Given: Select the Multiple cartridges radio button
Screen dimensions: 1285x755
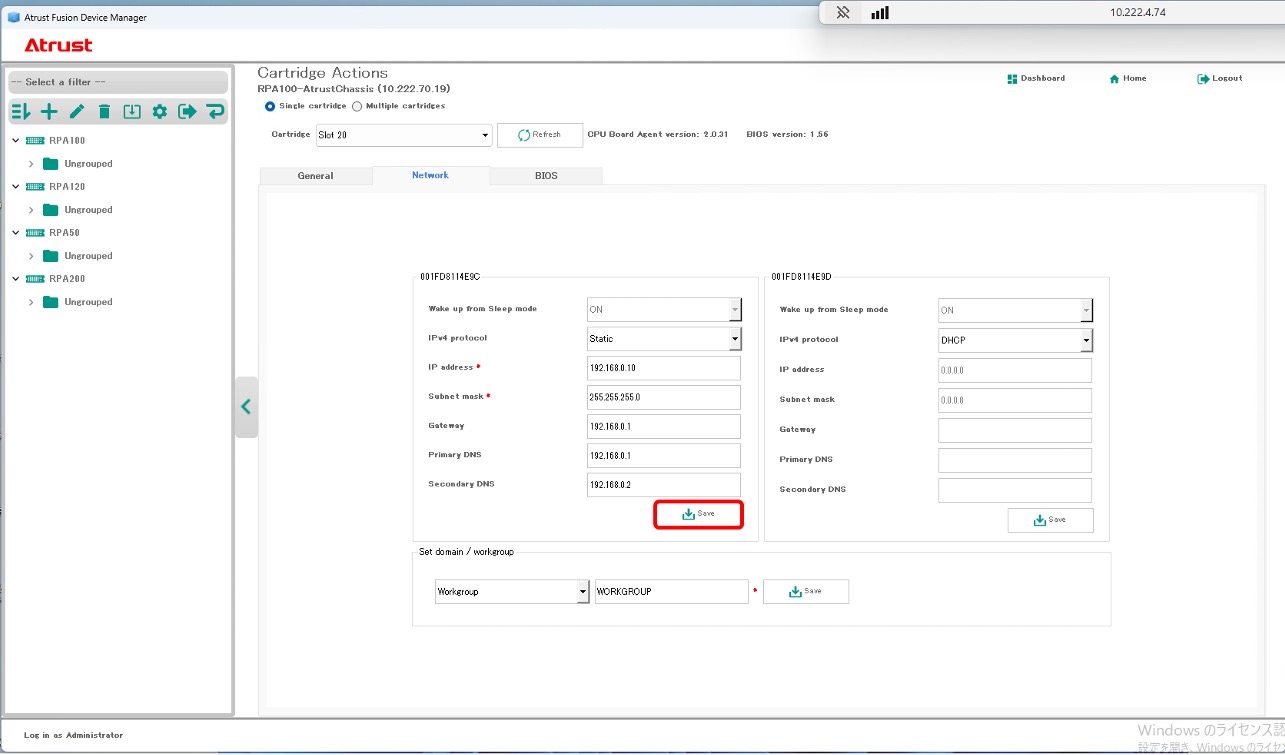Looking at the screenshot, I should tap(357, 106).
